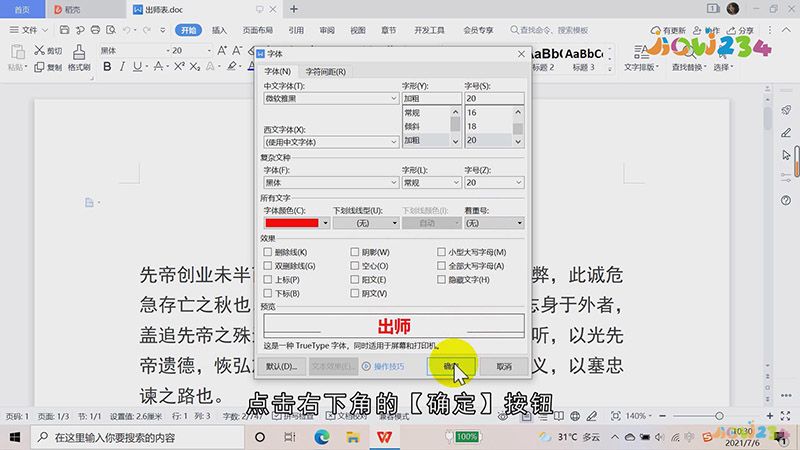Enable Subscript (下标) checkbox

pos(267,293)
